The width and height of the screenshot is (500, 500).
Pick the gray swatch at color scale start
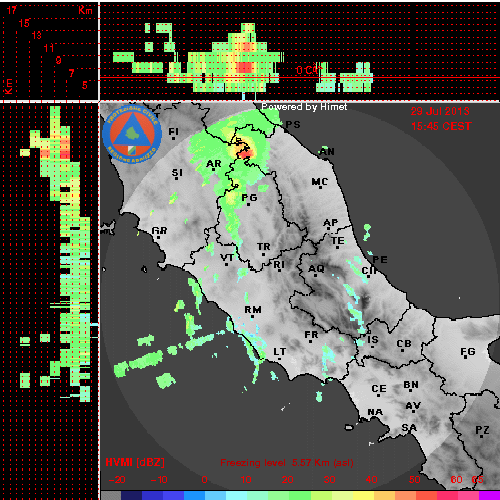tap(111, 495)
